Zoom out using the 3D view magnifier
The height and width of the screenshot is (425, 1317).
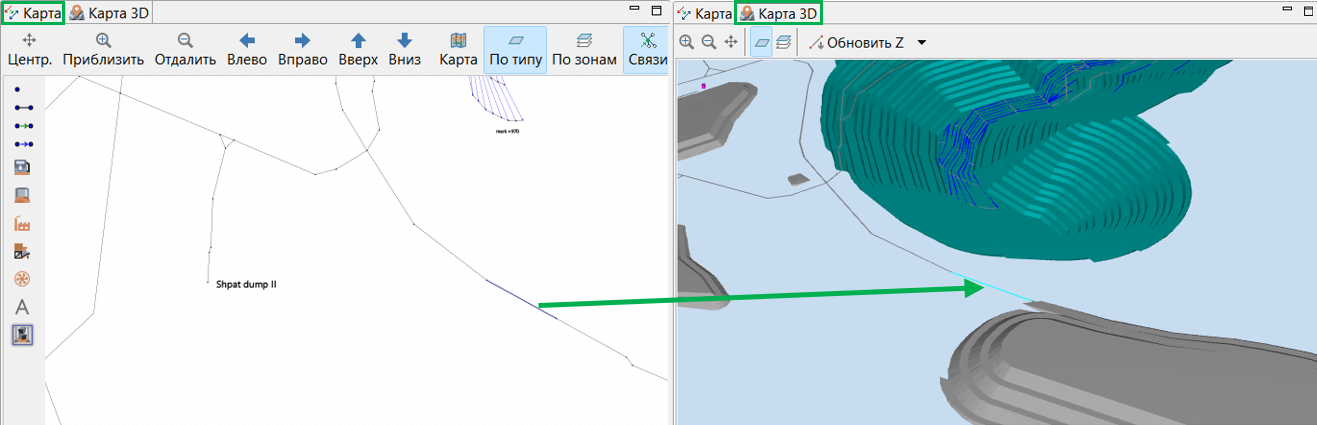tap(709, 42)
